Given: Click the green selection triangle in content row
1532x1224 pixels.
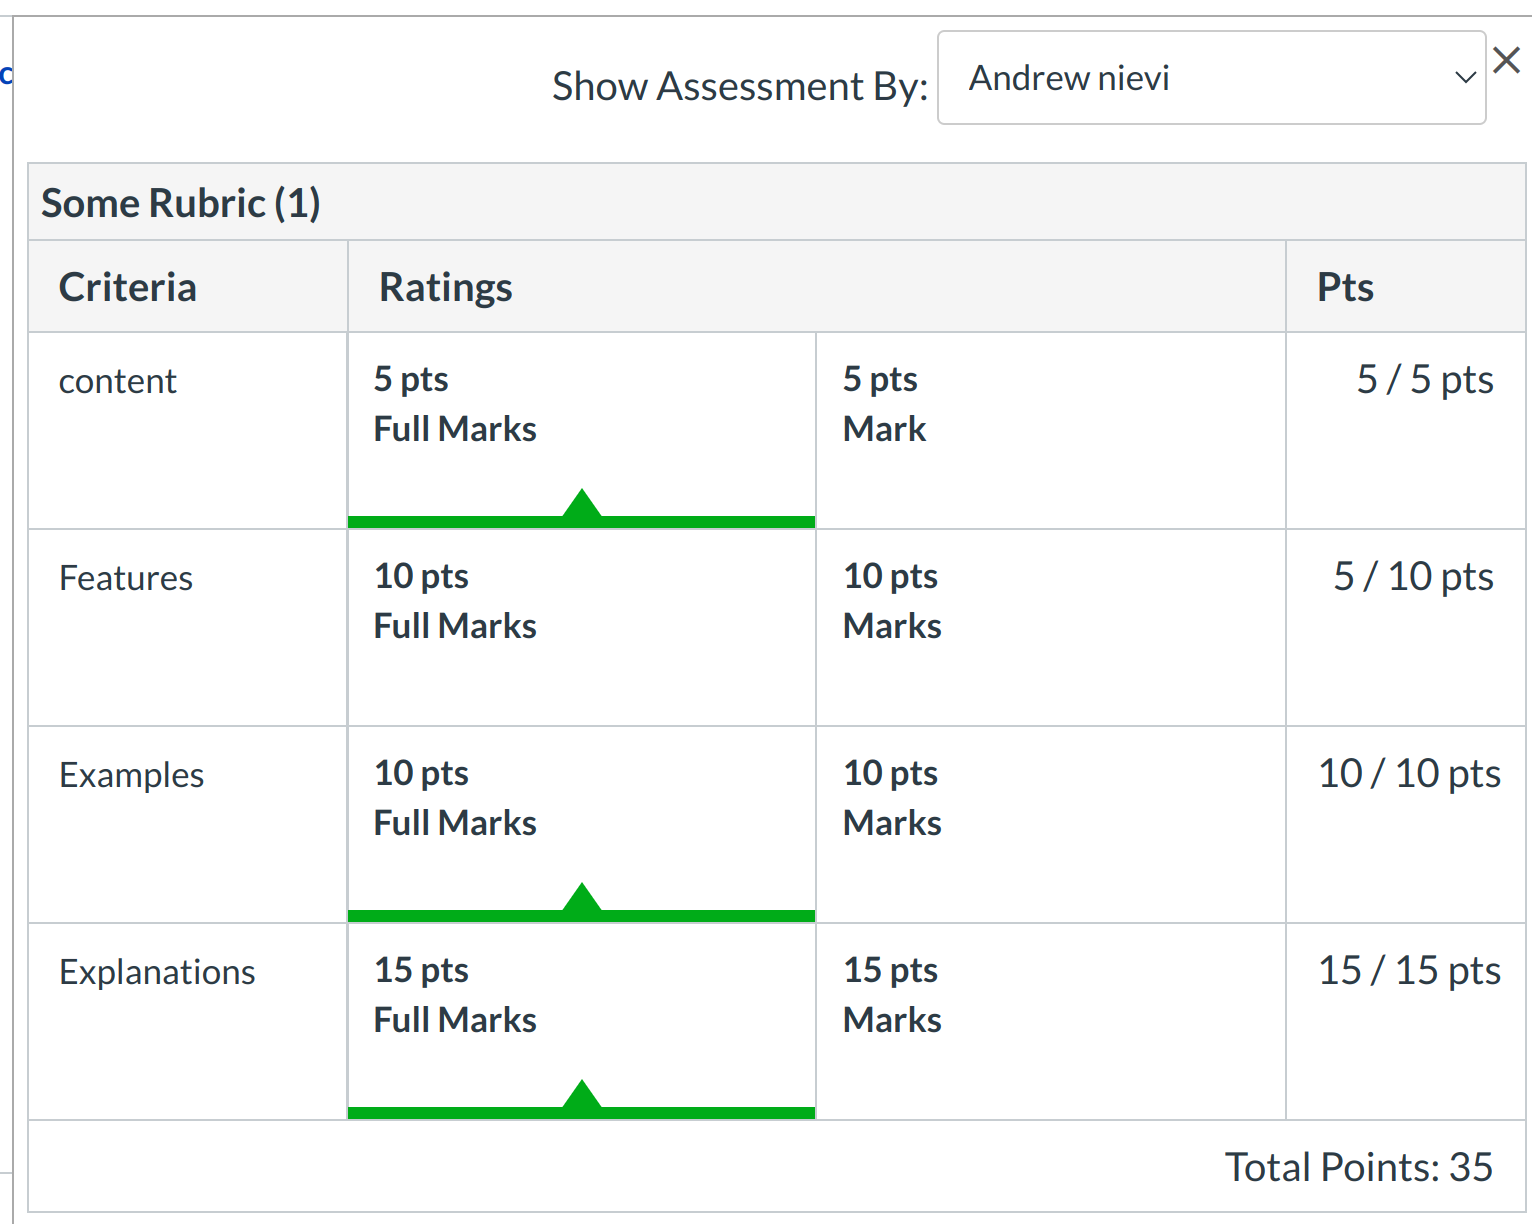Looking at the screenshot, I should click(x=581, y=505).
